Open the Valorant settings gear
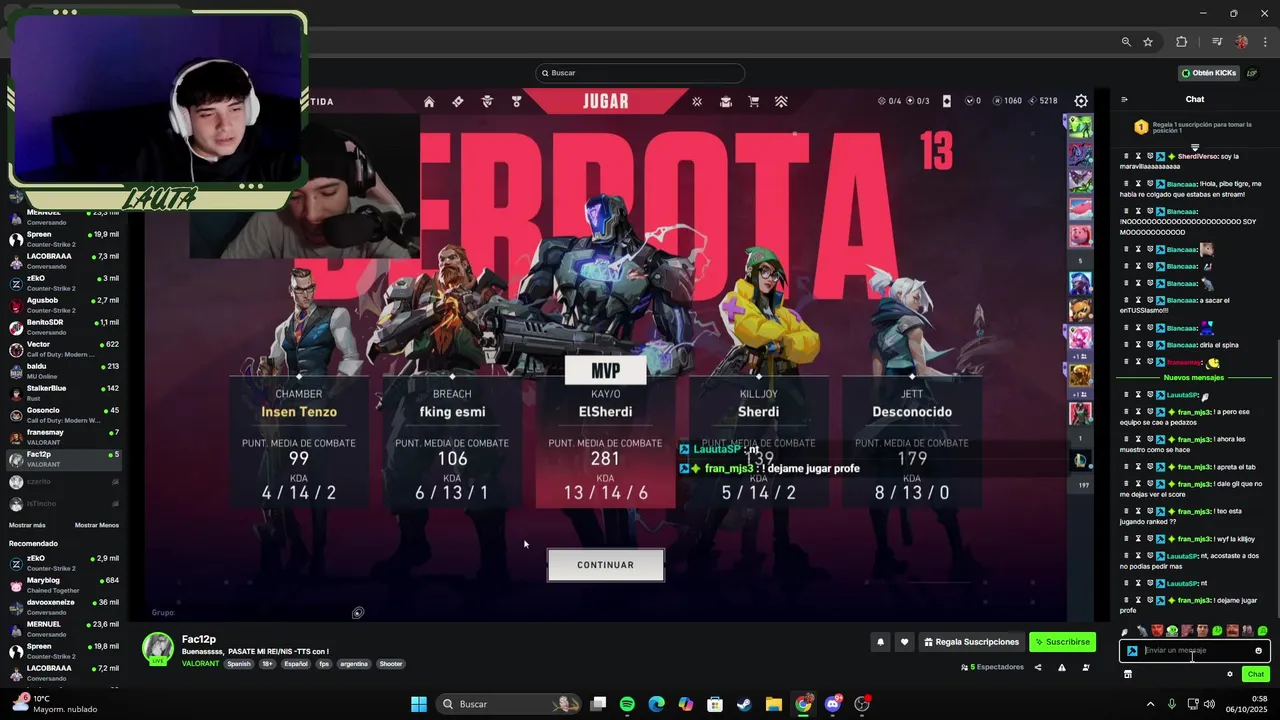Image resolution: width=1280 pixels, height=720 pixels. click(1081, 101)
